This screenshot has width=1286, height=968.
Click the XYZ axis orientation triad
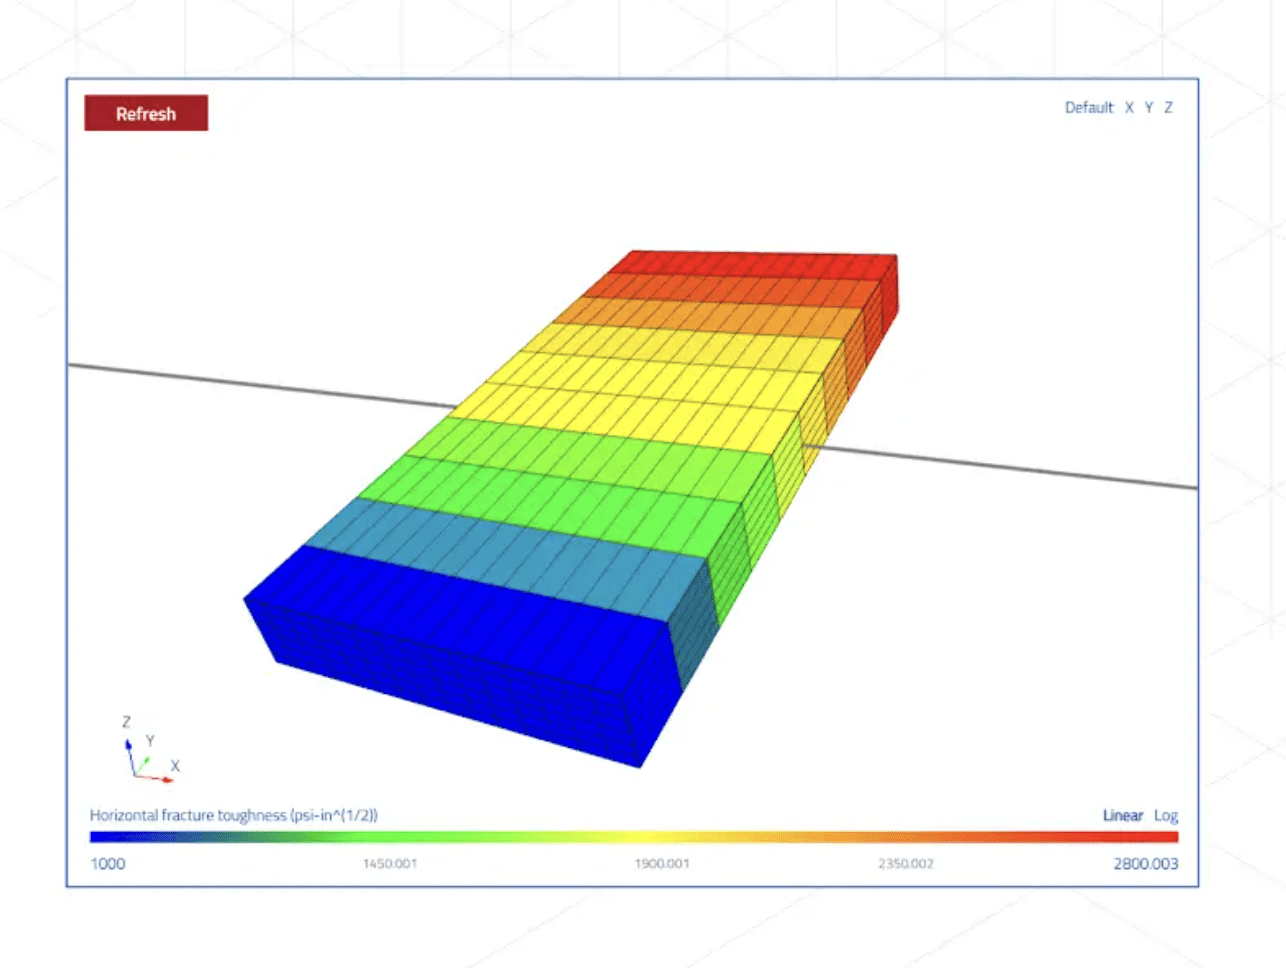(x=149, y=750)
